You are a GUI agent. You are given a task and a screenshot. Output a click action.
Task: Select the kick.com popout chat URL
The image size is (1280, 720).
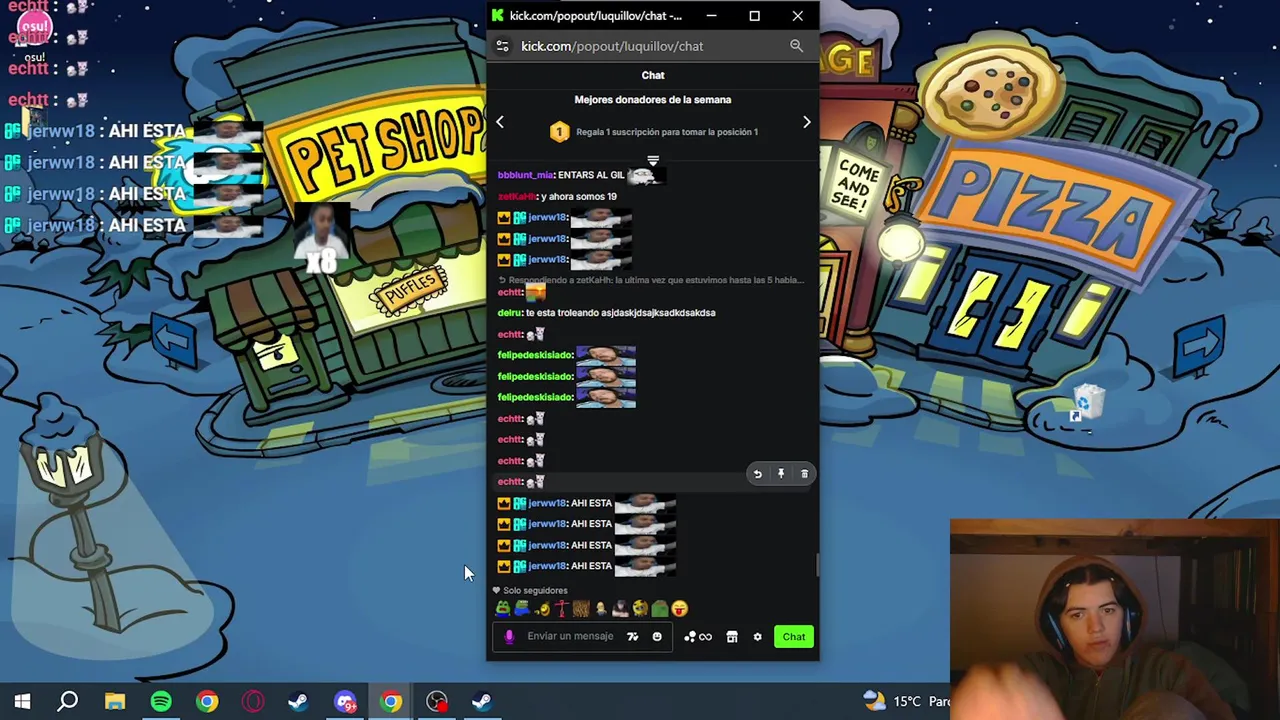[612, 46]
